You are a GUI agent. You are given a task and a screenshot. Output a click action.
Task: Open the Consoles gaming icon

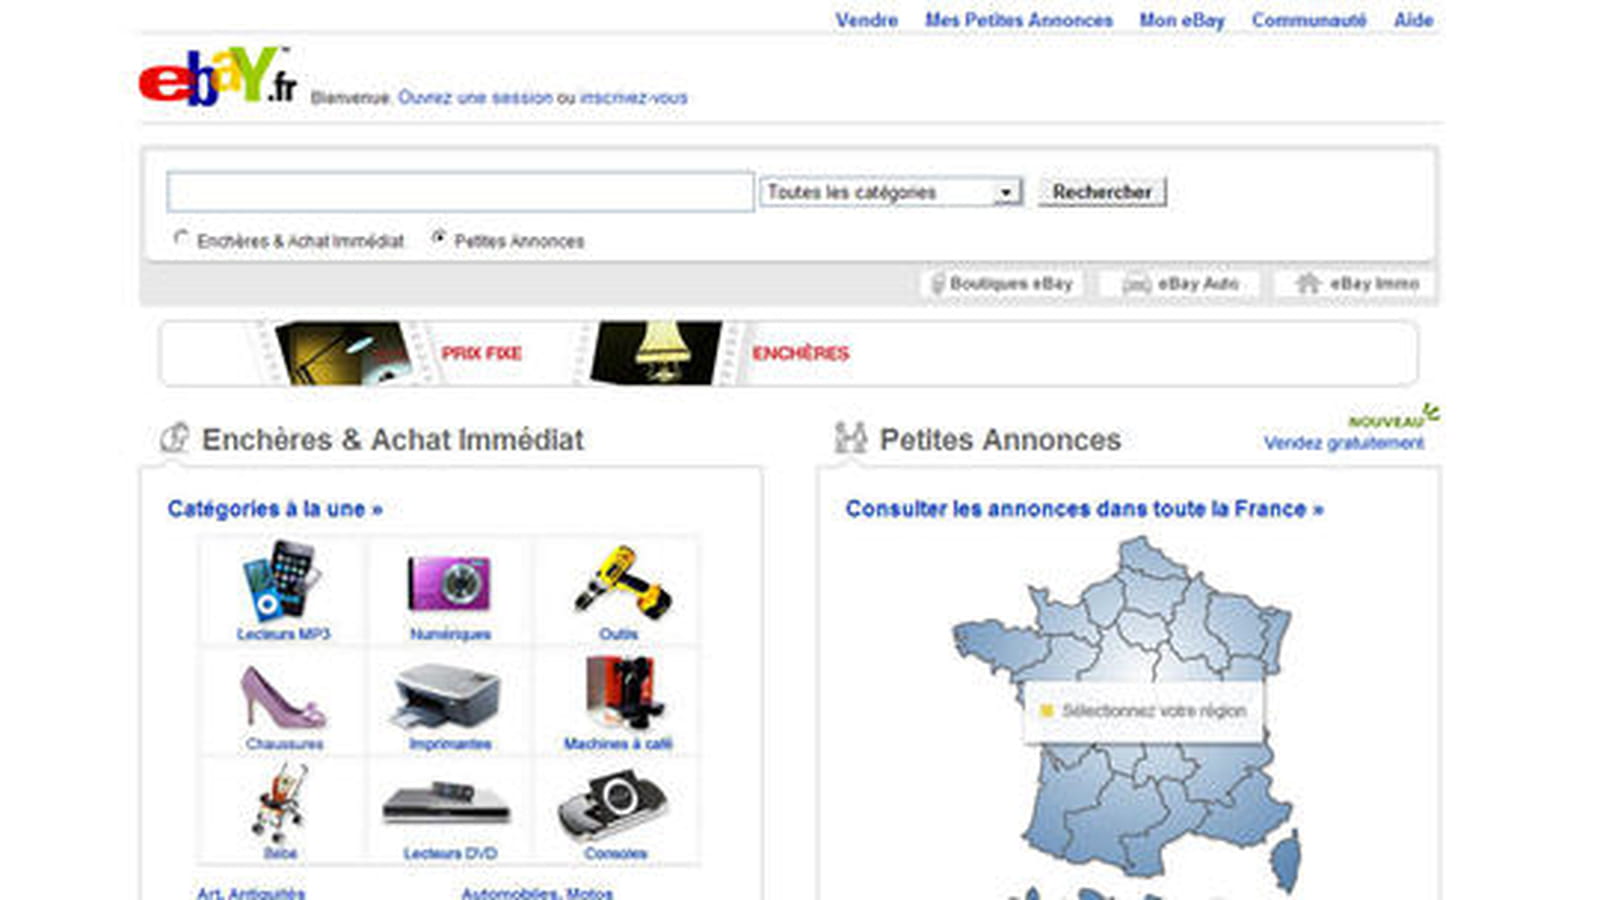pyautogui.click(x=612, y=805)
